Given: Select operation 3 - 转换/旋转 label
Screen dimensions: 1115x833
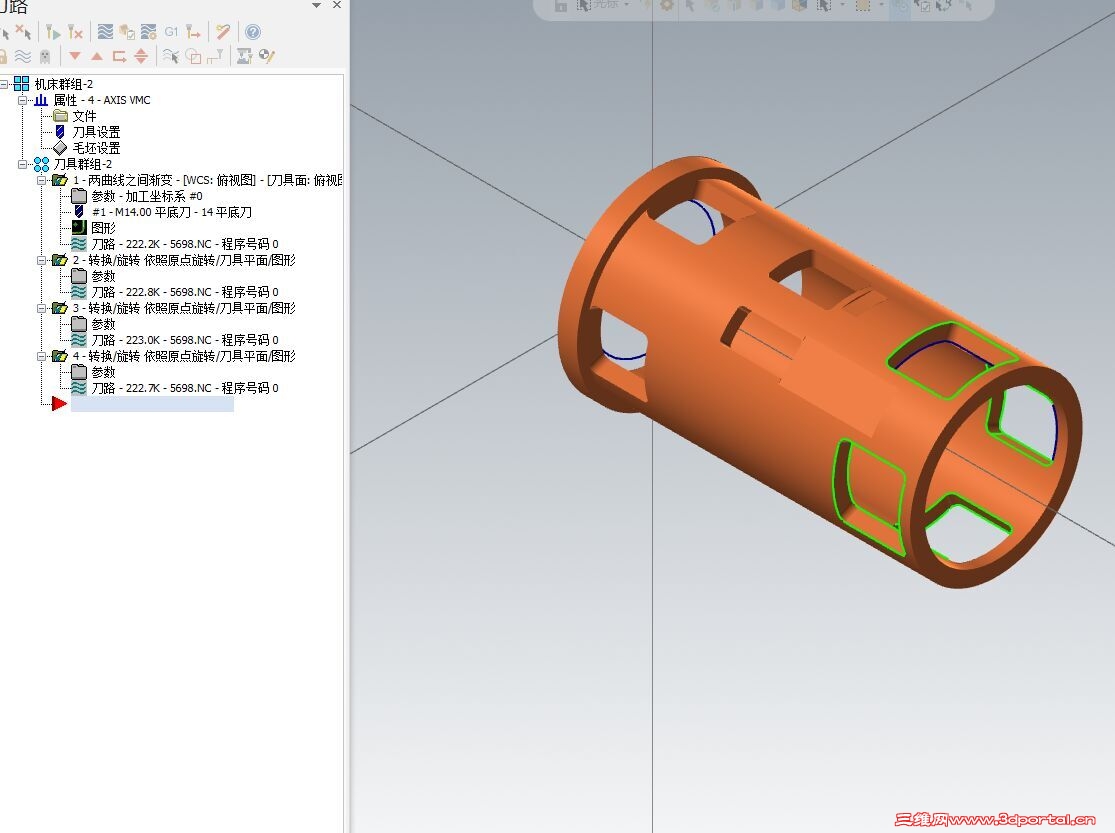Looking at the screenshot, I should tap(184, 308).
